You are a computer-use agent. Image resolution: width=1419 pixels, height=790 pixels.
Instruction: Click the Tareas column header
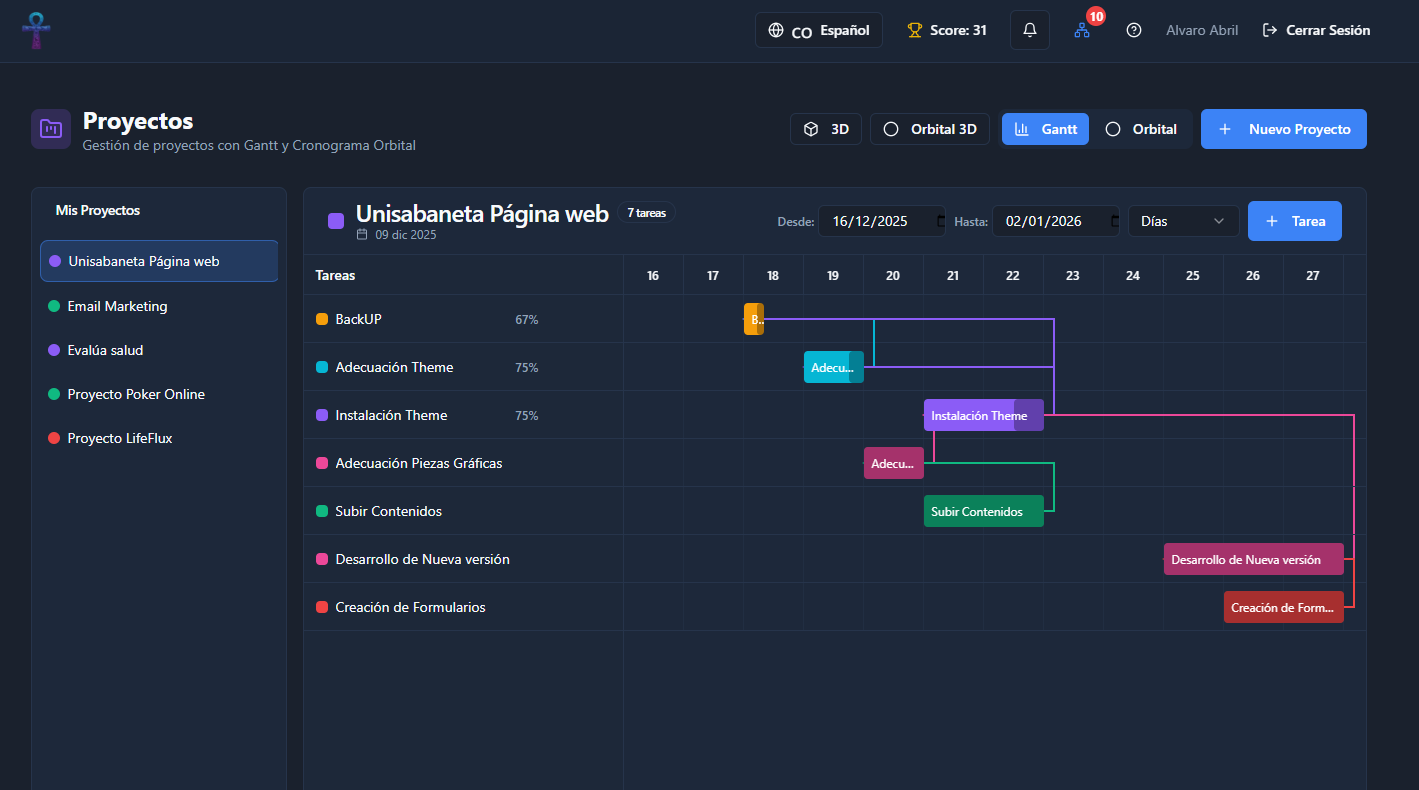click(x=336, y=275)
